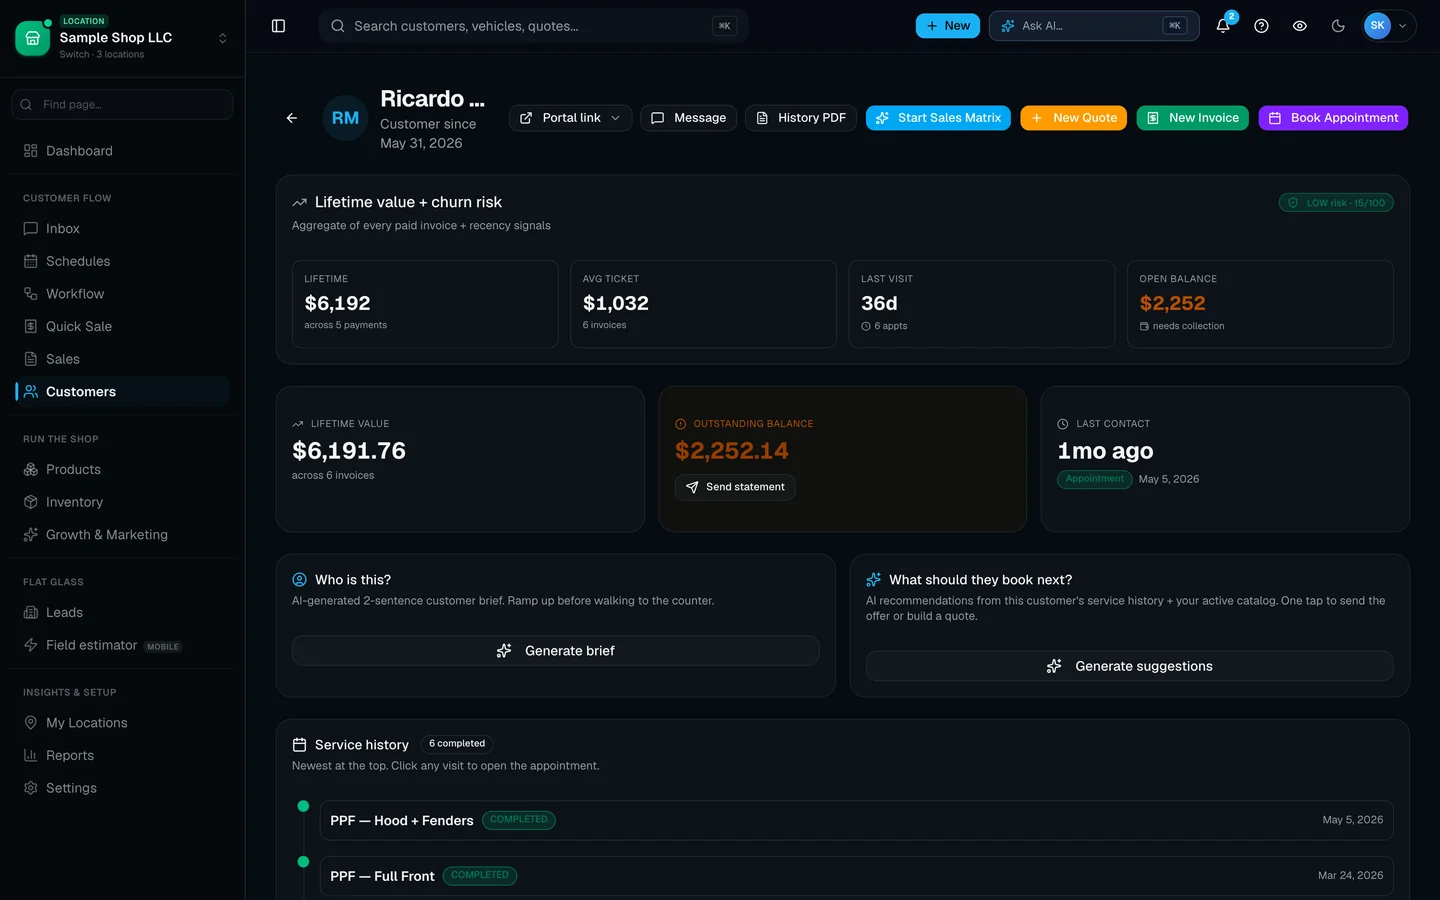Click the Last contact clock icon

pyautogui.click(x=1063, y=424)
